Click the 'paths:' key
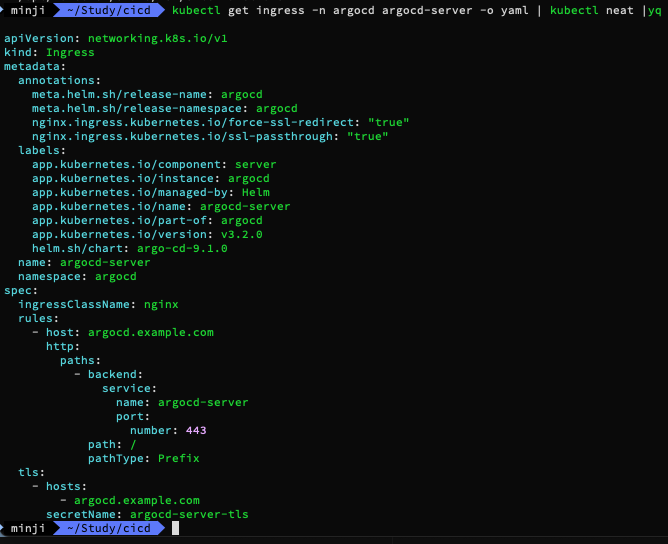Viewport: 668px width, 544px height. (x=80, y=360)
